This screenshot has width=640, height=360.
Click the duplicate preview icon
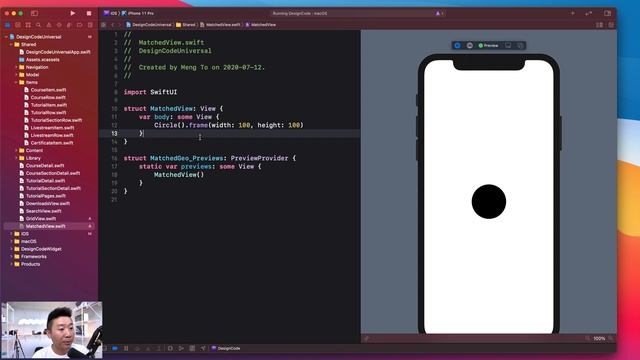click(x=520, y=45)
